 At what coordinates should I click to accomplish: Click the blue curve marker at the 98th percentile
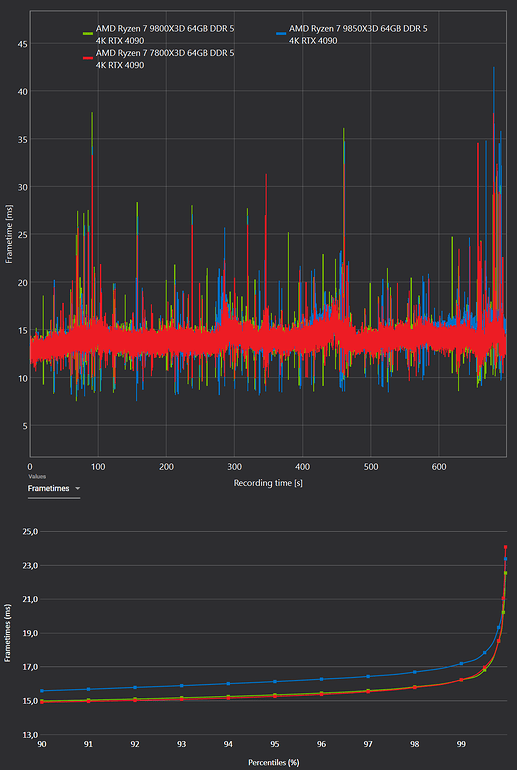click(415, 672)
